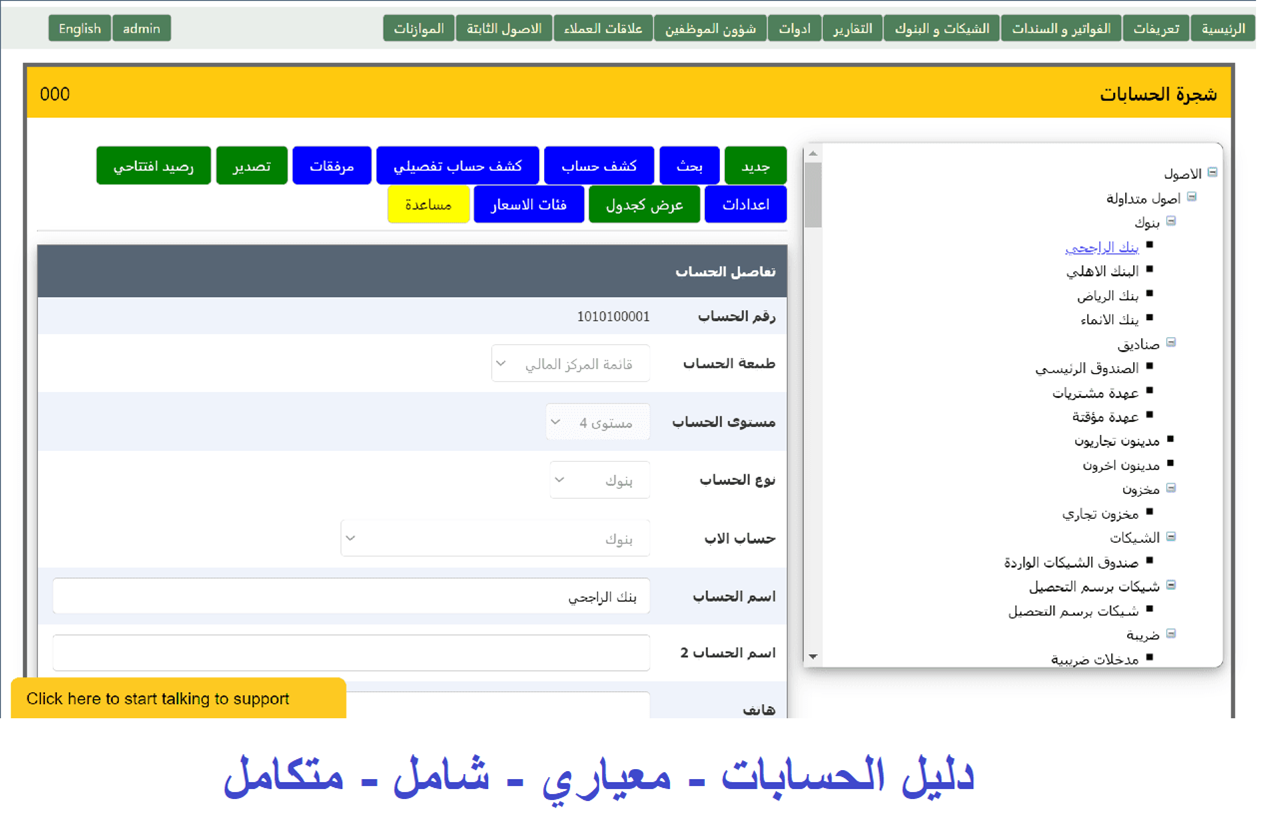Click the جديد (New) button

point(755,166)
